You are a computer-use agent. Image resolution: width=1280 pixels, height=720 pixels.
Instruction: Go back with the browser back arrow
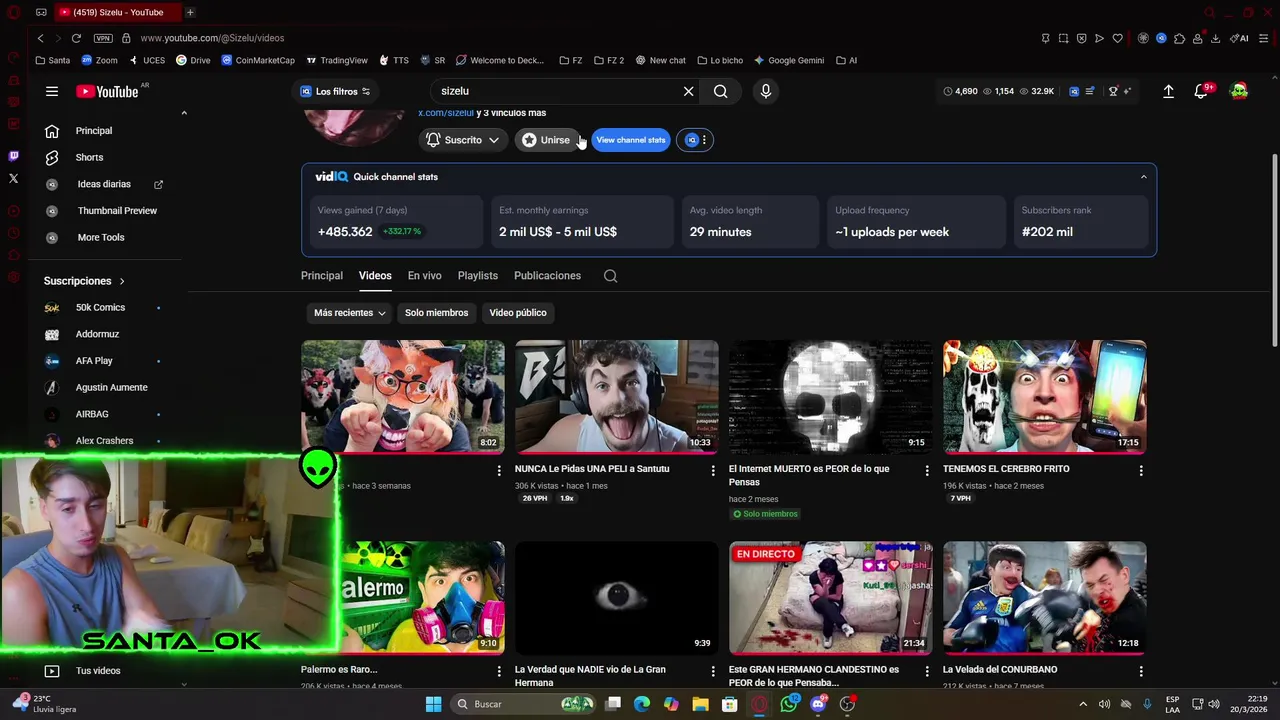[40, 38]
